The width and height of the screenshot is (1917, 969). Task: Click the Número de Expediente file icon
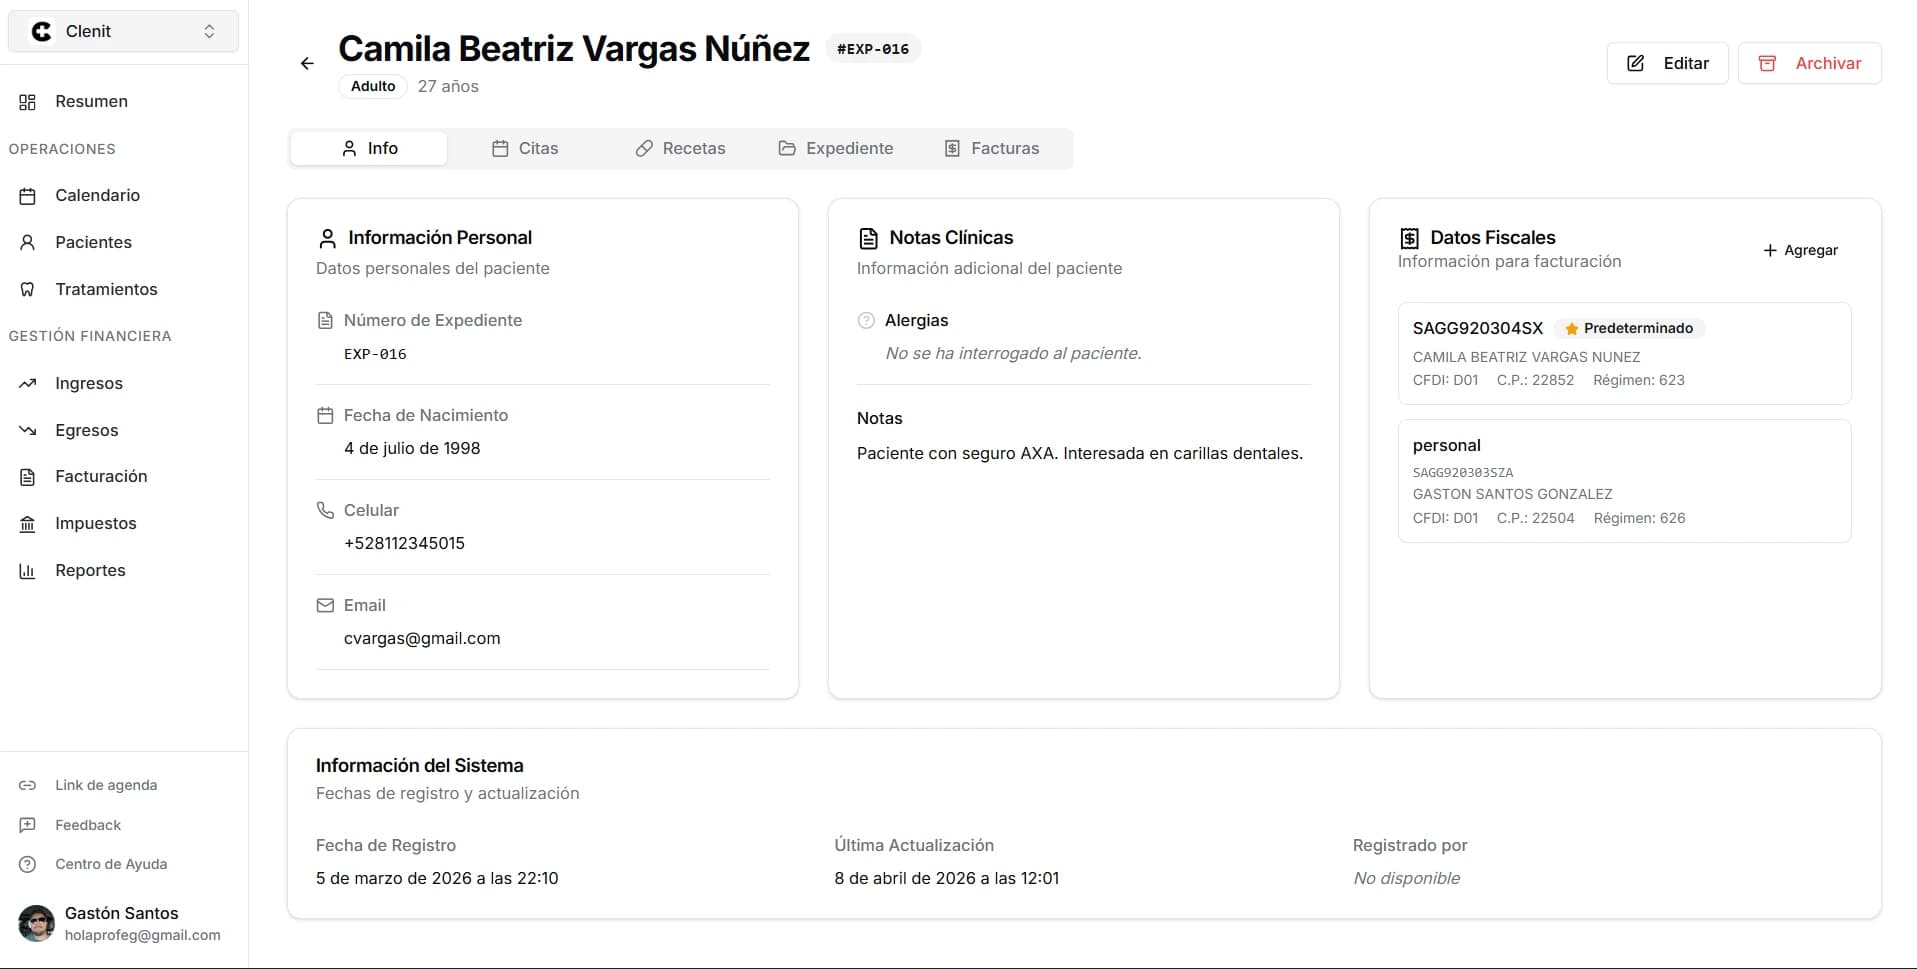325,320
